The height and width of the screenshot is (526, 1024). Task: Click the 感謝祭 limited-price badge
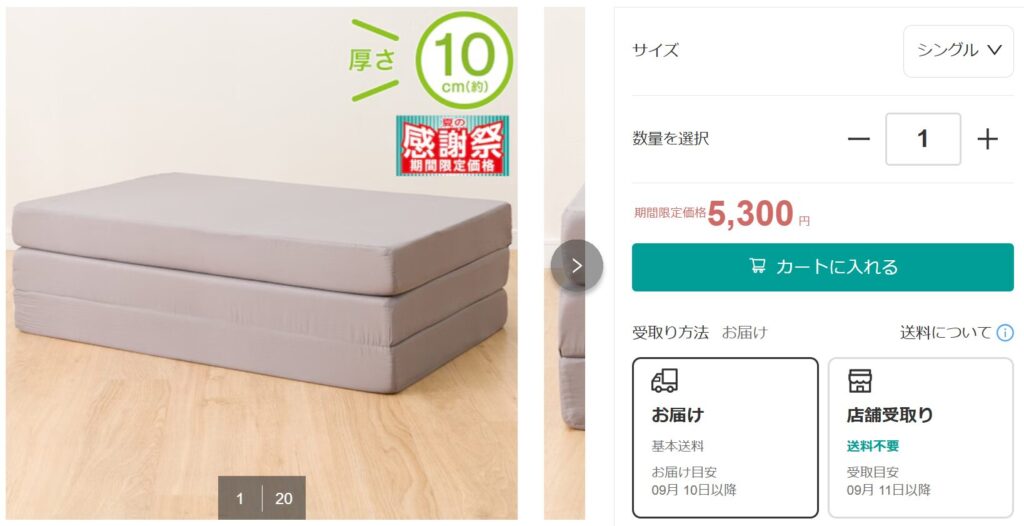pos(452,146)
